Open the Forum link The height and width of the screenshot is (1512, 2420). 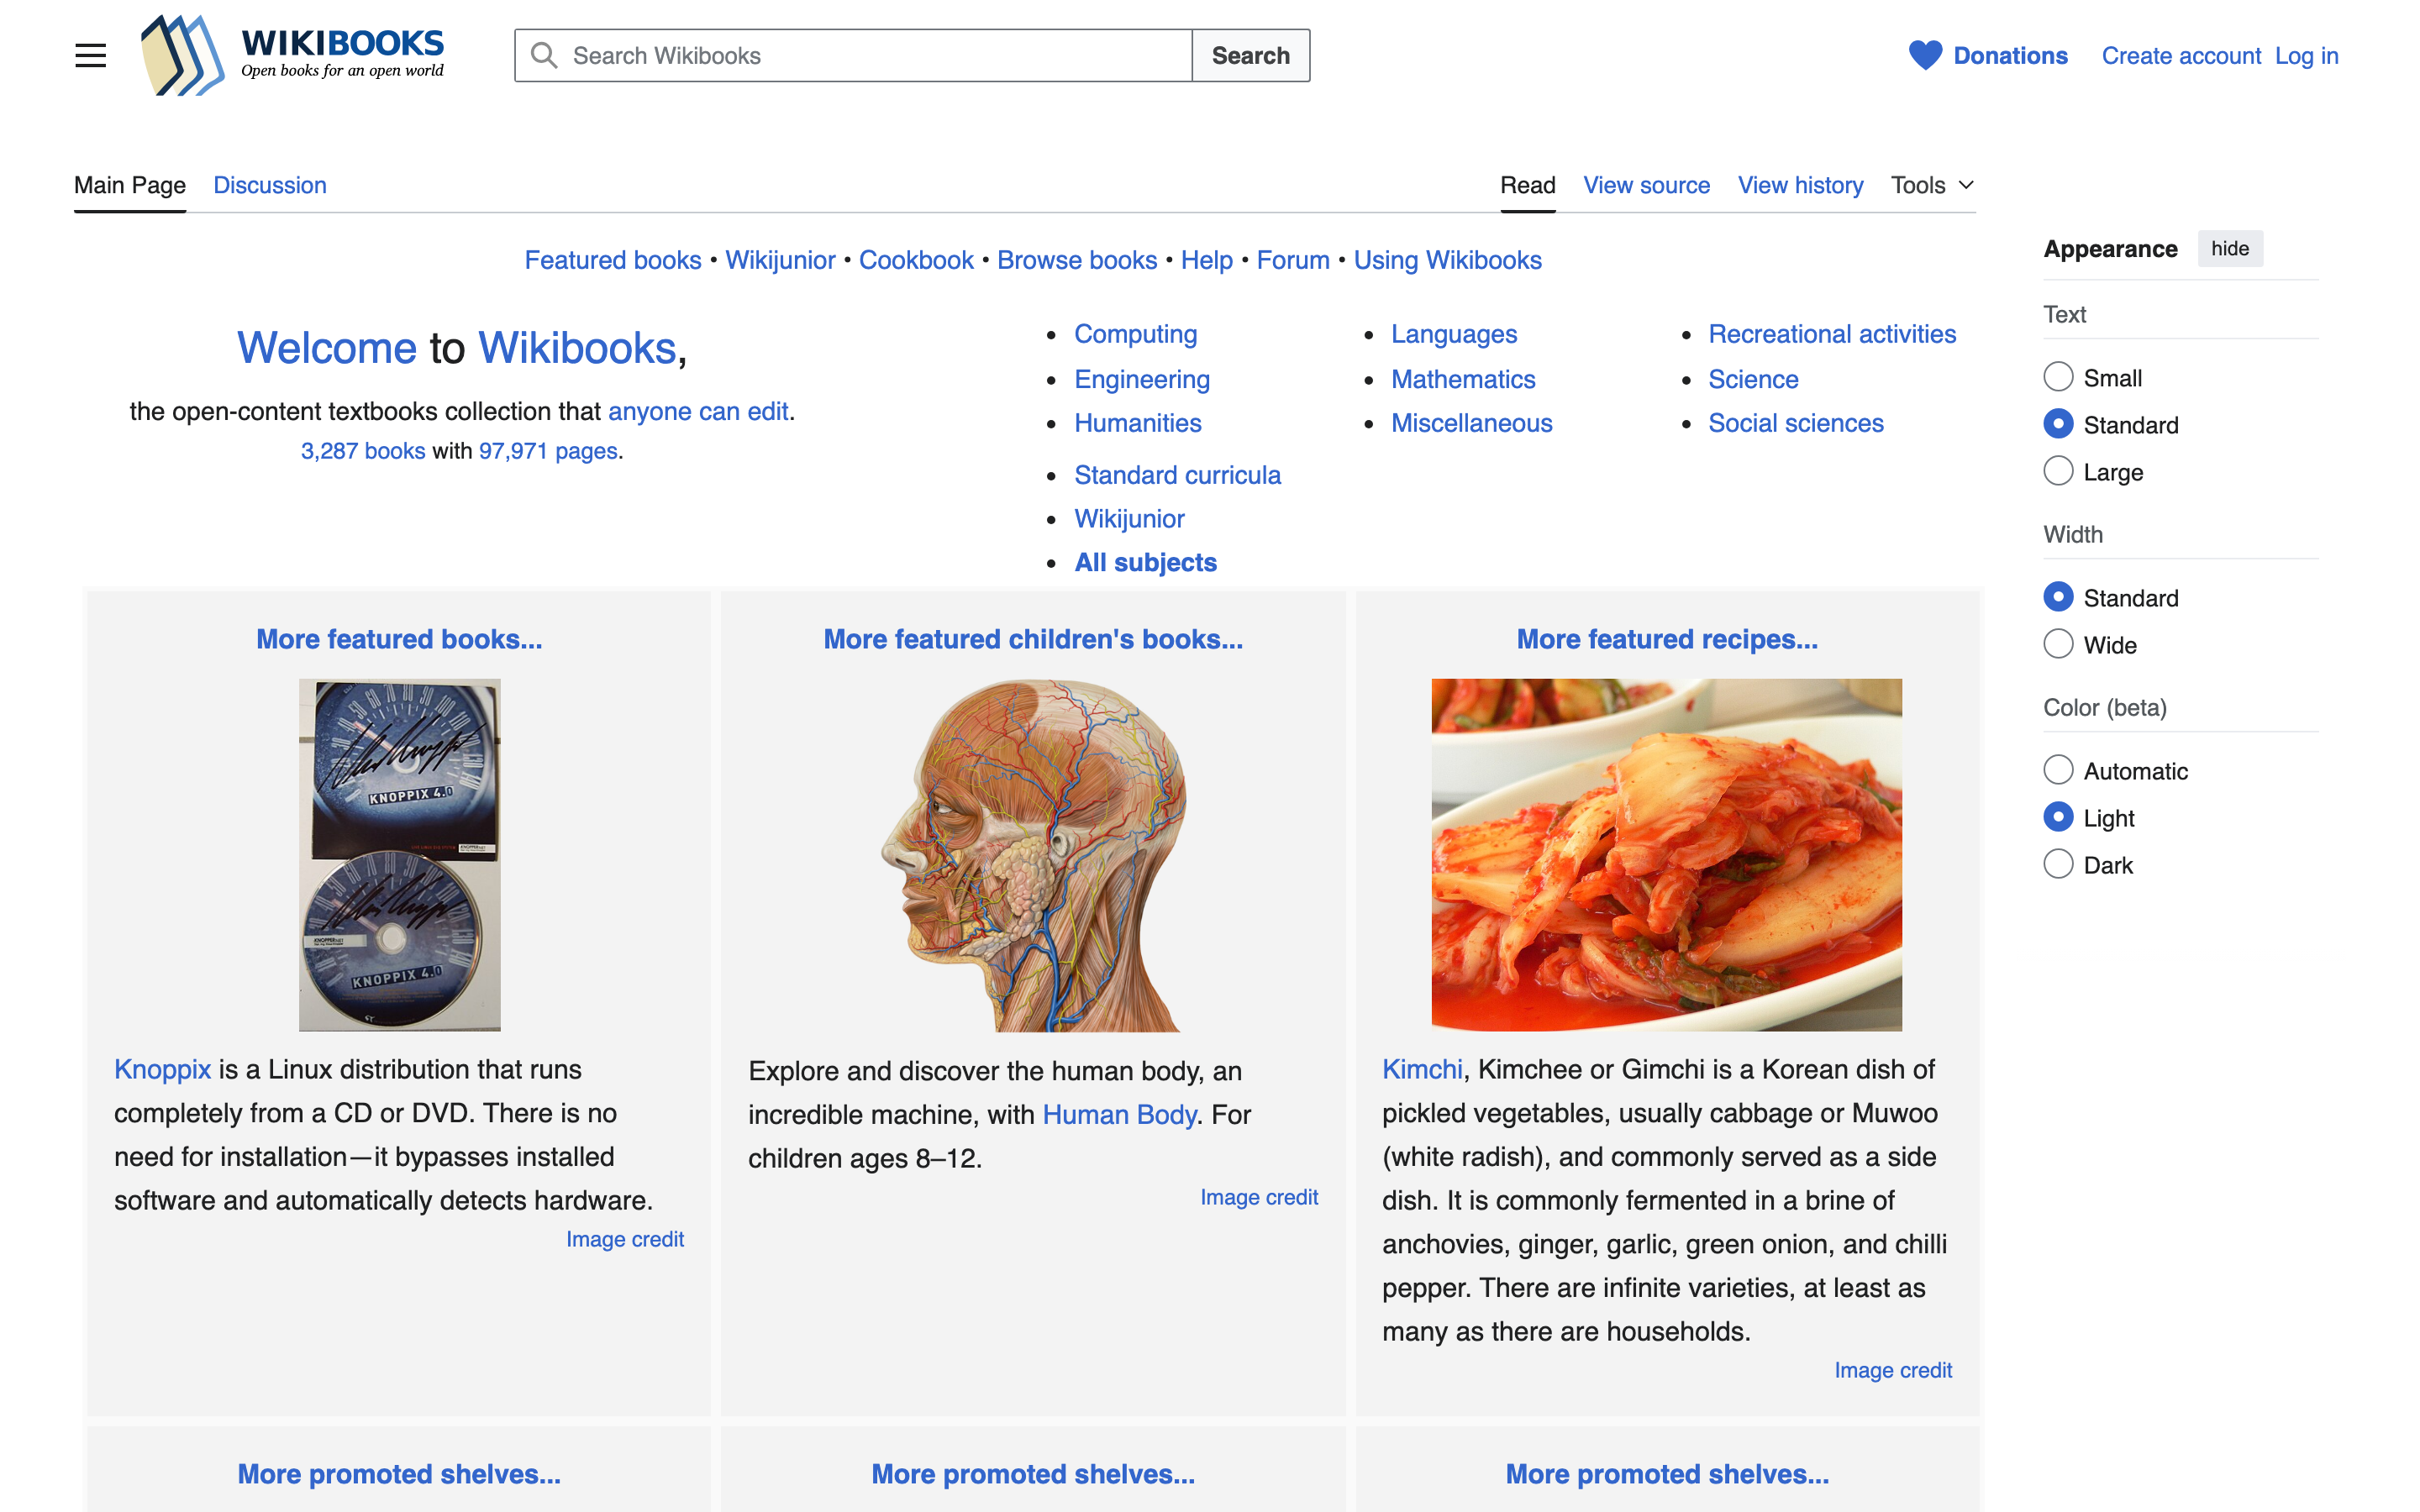click(1293, 260)
